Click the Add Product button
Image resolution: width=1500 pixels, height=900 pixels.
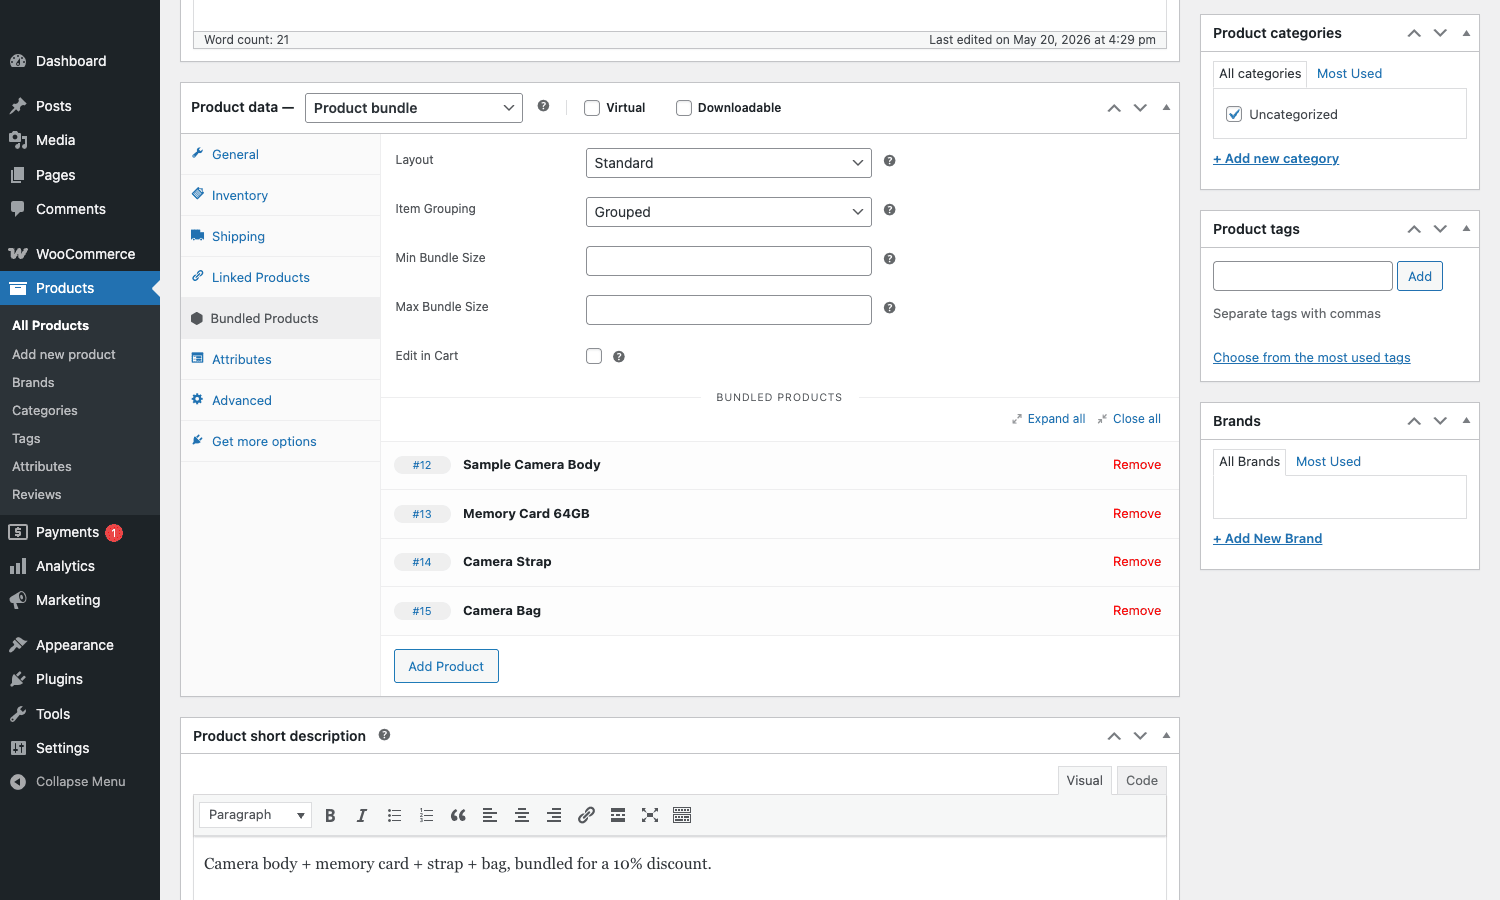(x=446, y=666)
